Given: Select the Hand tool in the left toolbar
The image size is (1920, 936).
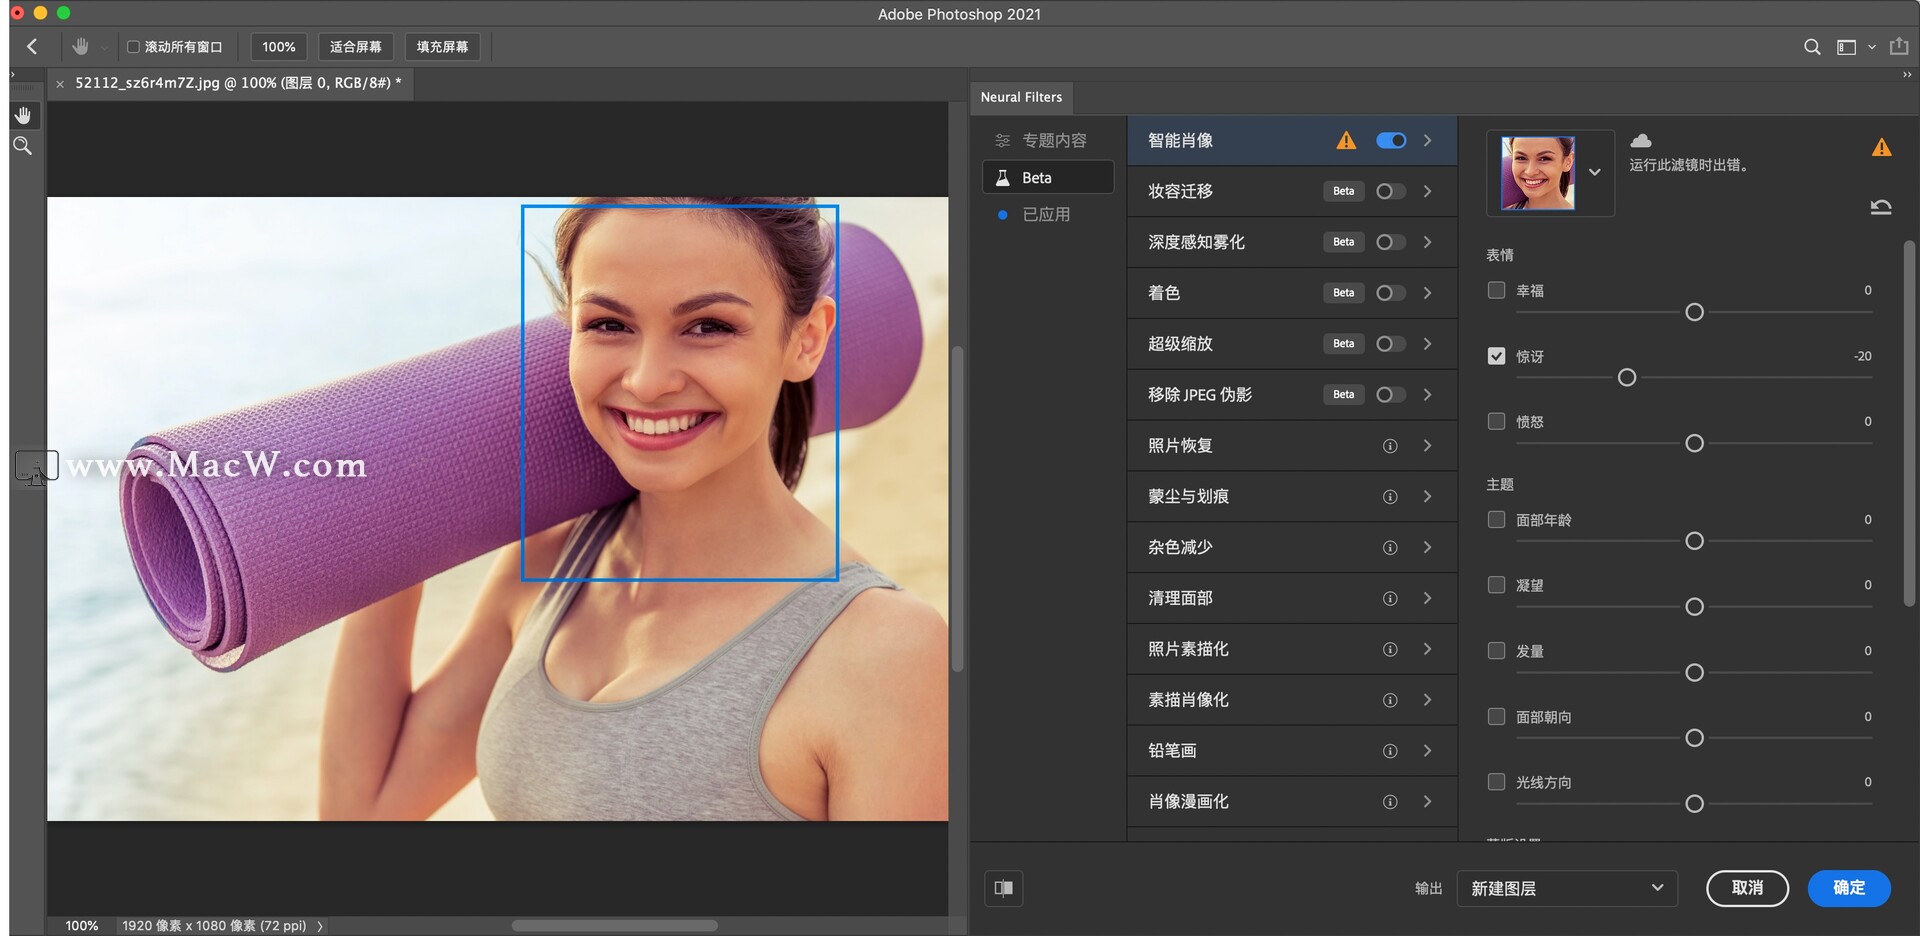Looking at the screenshot, I should pos(23,114).
